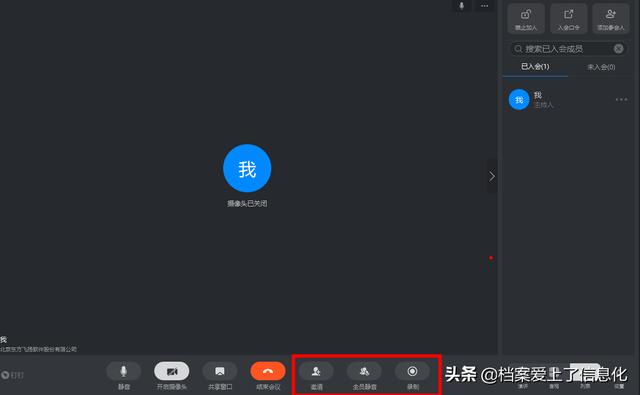Click 添加参会人 add participant button
The height and width of the screenshot is (395, 640).
[611, 18]
